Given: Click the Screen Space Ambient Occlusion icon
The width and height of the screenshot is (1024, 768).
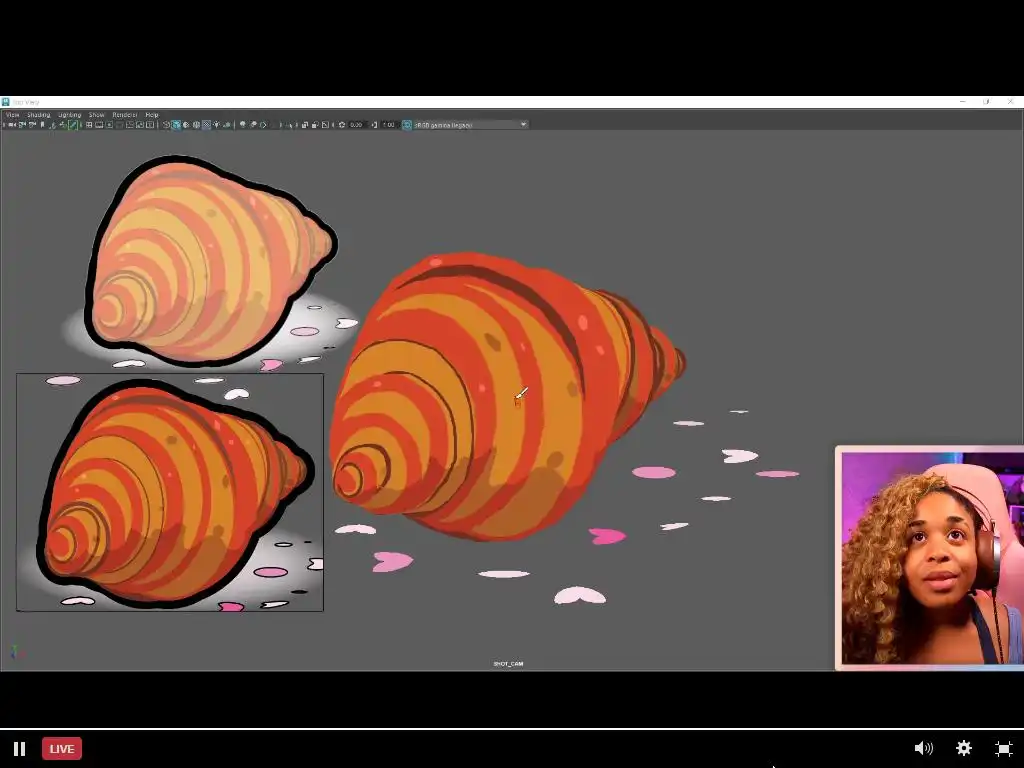Looking at the screenshot, I should click(243, 125).
